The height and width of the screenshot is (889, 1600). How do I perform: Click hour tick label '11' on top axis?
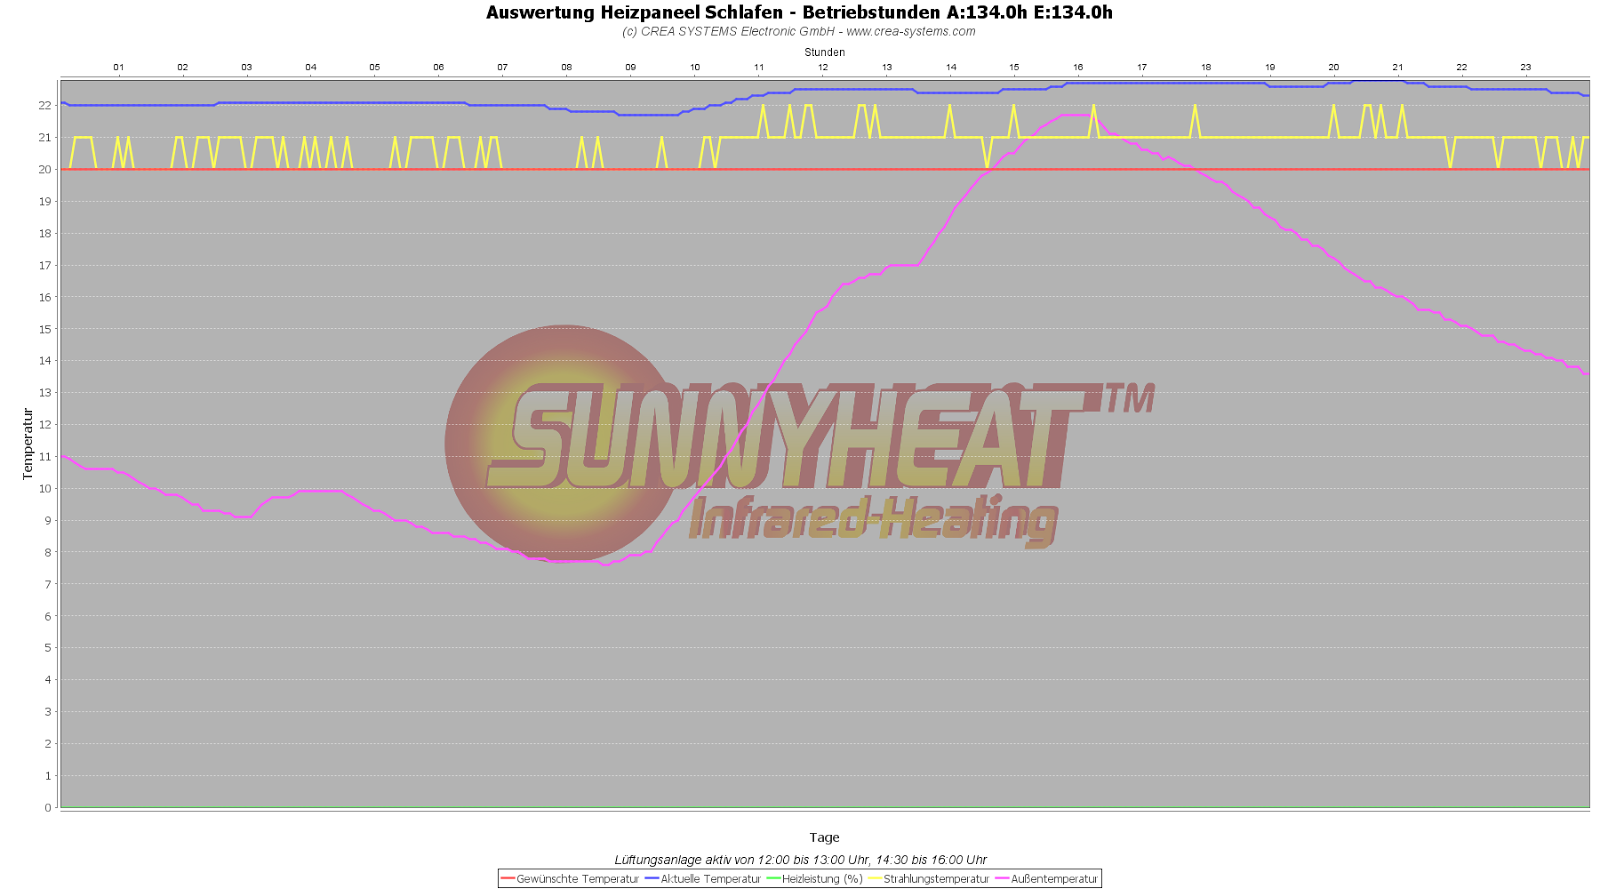(759, 67)
